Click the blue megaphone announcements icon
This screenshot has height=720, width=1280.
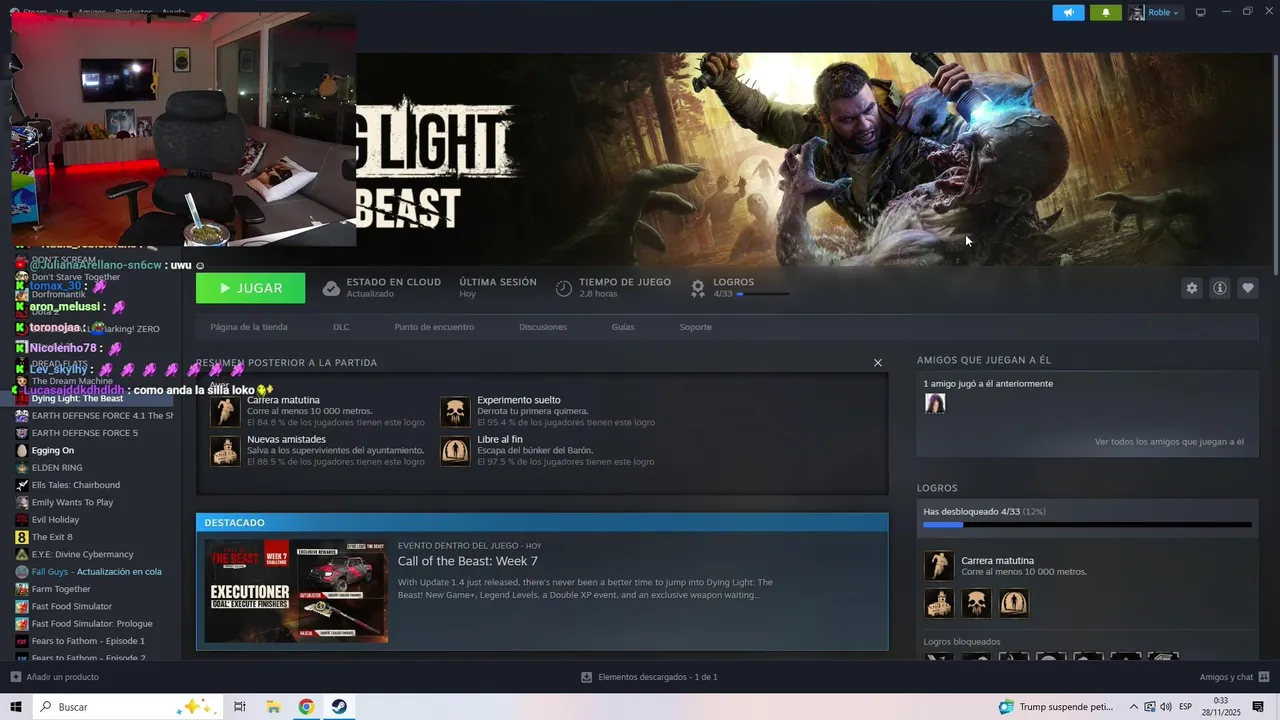pyautogui.click(x=1068, y=12)
